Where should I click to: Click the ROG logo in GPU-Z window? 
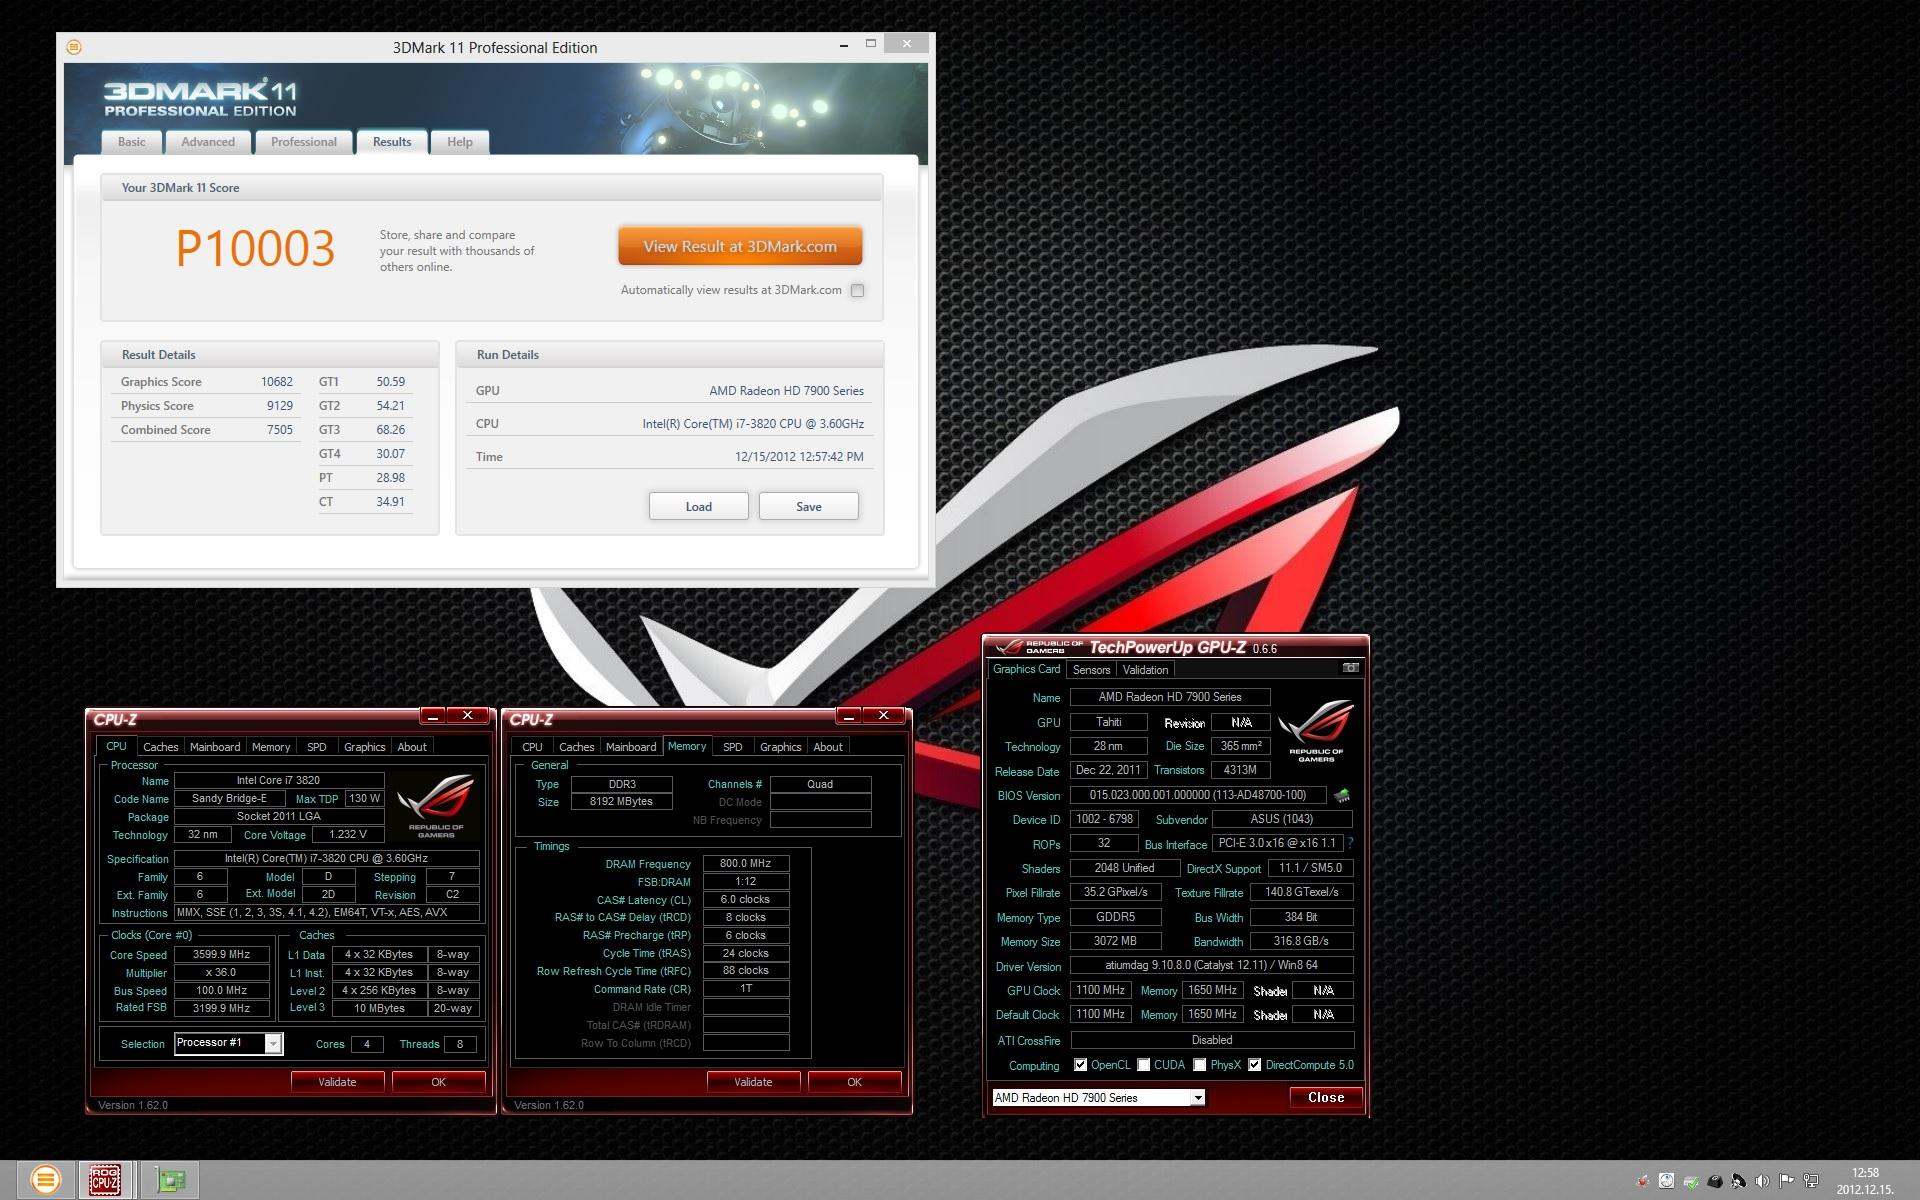coord(1315,730)
